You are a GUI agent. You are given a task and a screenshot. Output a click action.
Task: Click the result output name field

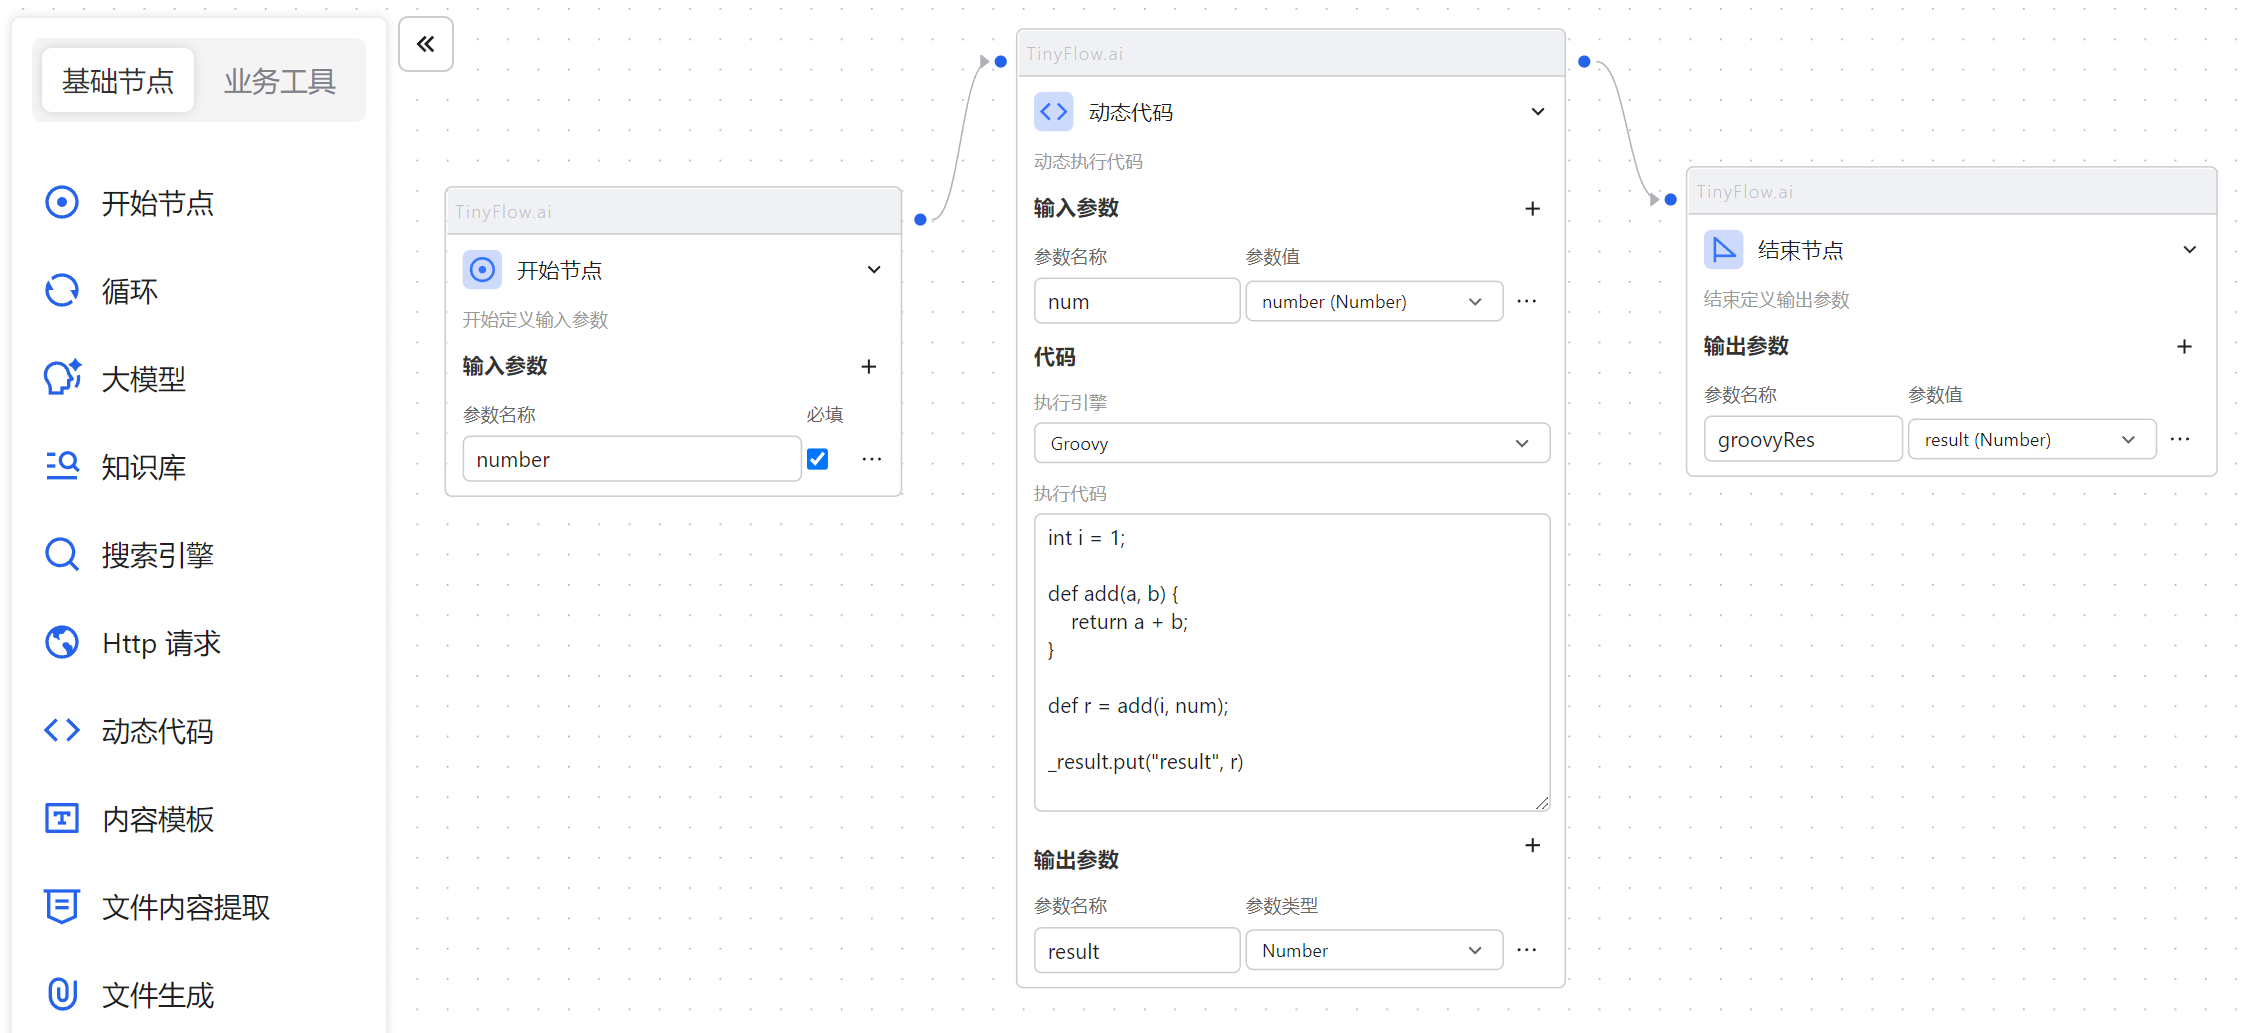[x=1137, y=951]
